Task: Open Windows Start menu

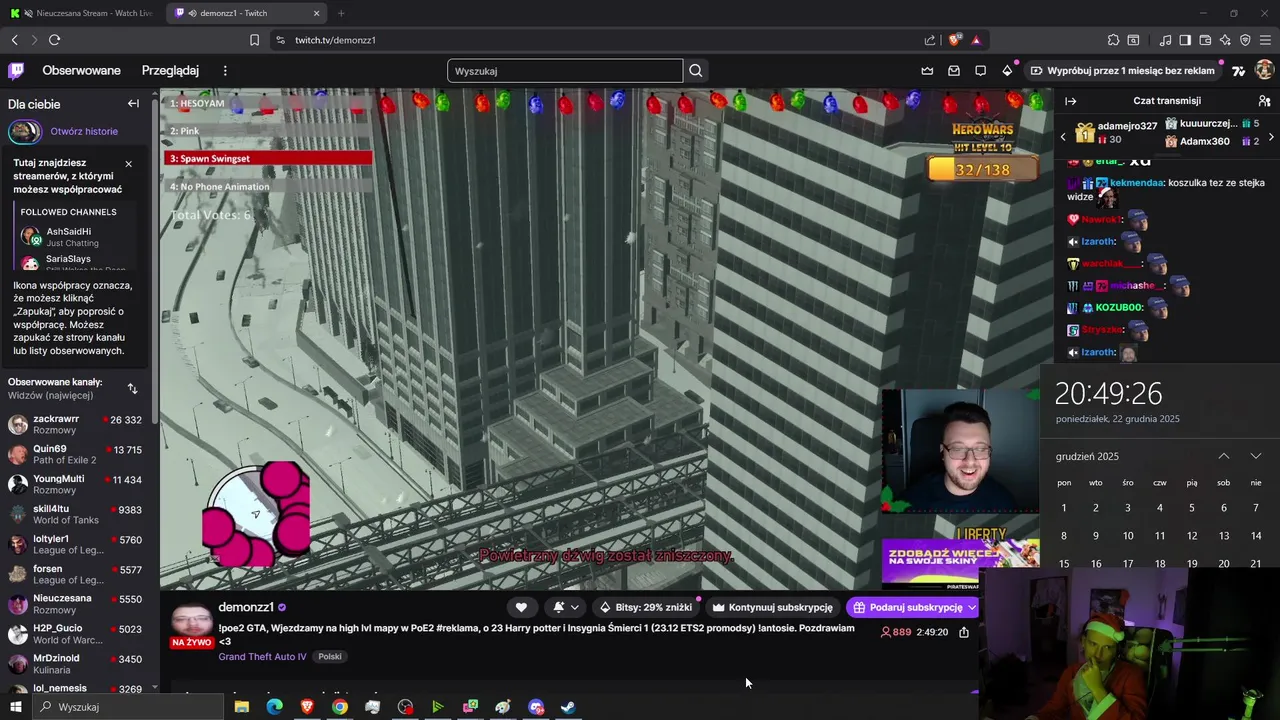Action: (15, 707)
